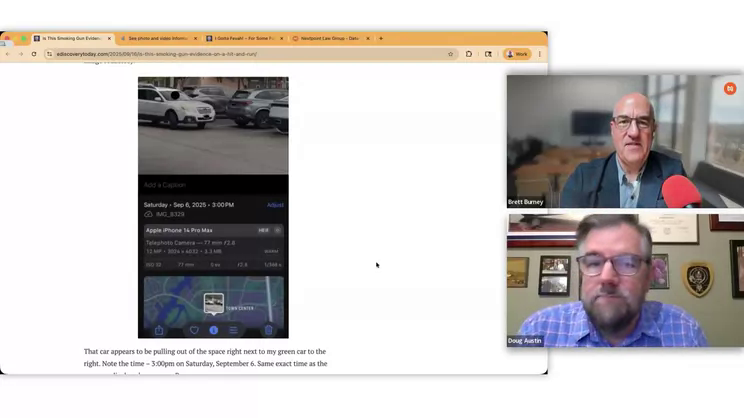
Task: Select the Nextpoint Law Group tab
Action: coord(328,39)
